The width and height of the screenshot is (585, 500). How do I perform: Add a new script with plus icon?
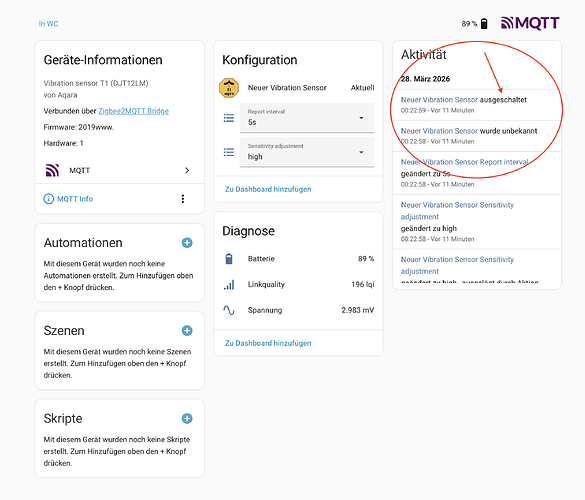tap(187, 419)
